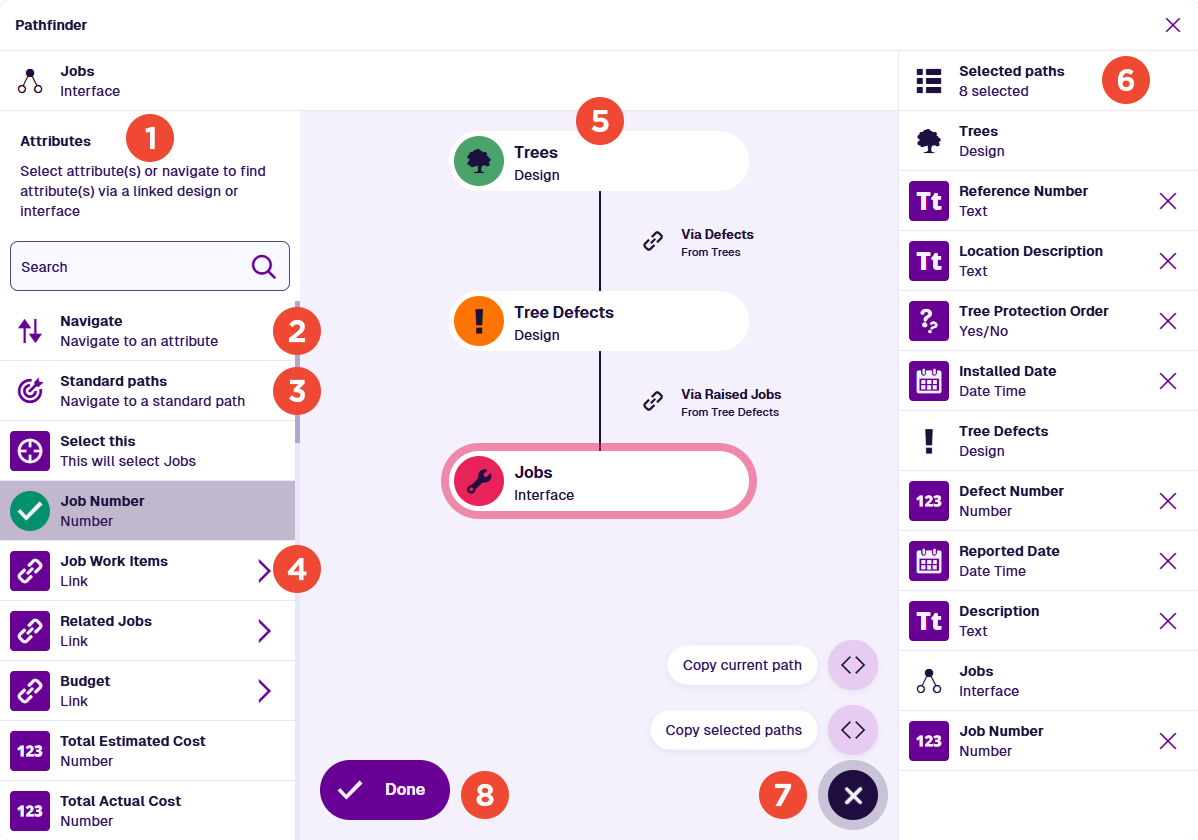The image size is (1198, 840).
Task: Click the Standard paths target icon
Action: pyautogui.click(x=30, y=391)
